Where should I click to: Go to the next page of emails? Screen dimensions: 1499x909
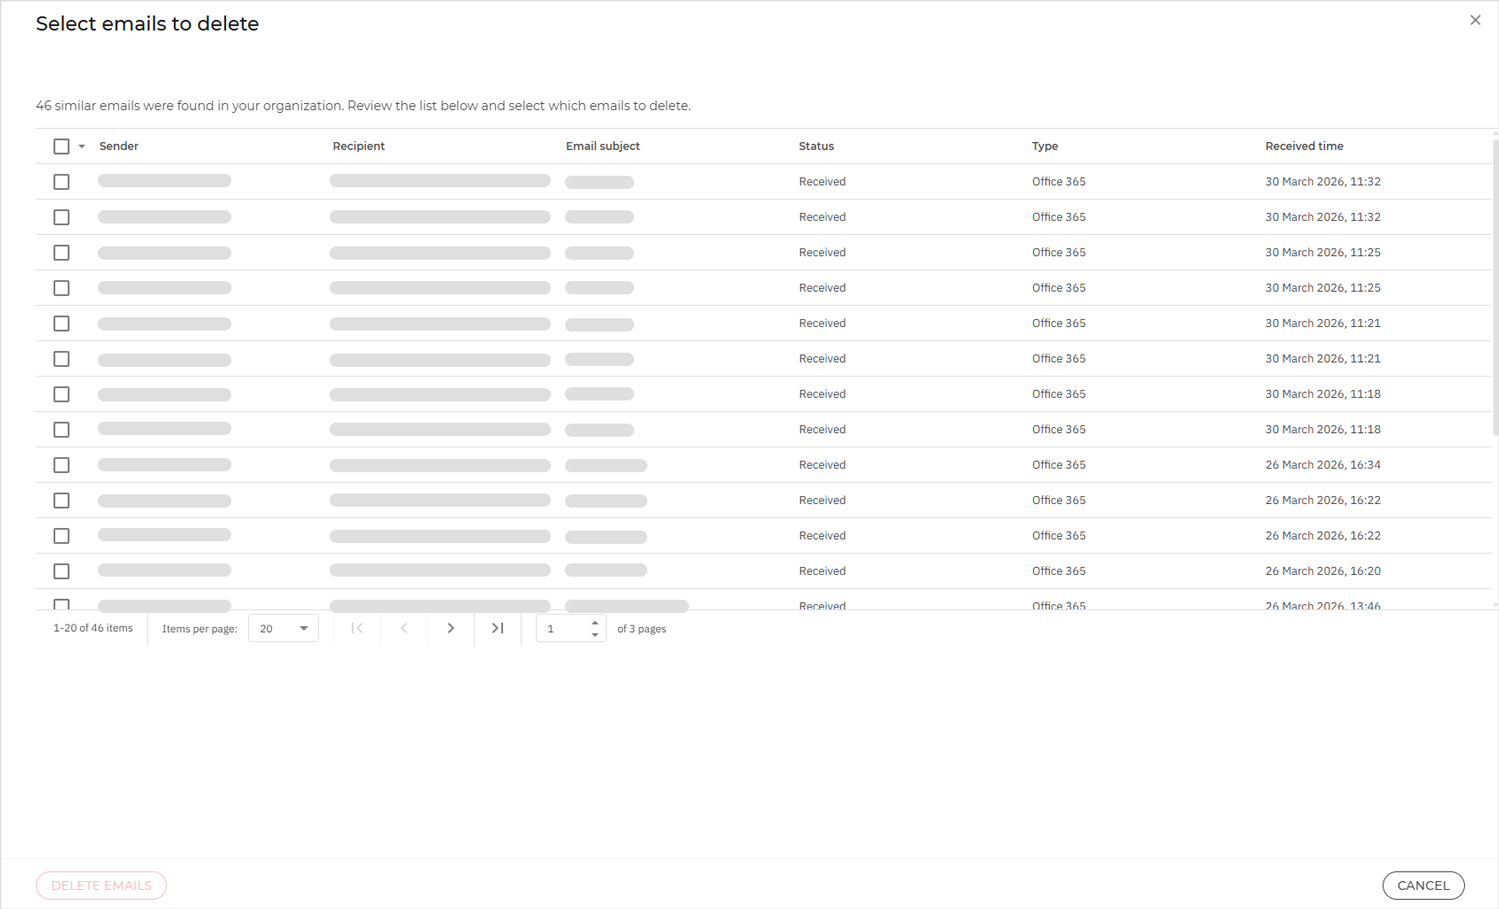coord(451,628)
